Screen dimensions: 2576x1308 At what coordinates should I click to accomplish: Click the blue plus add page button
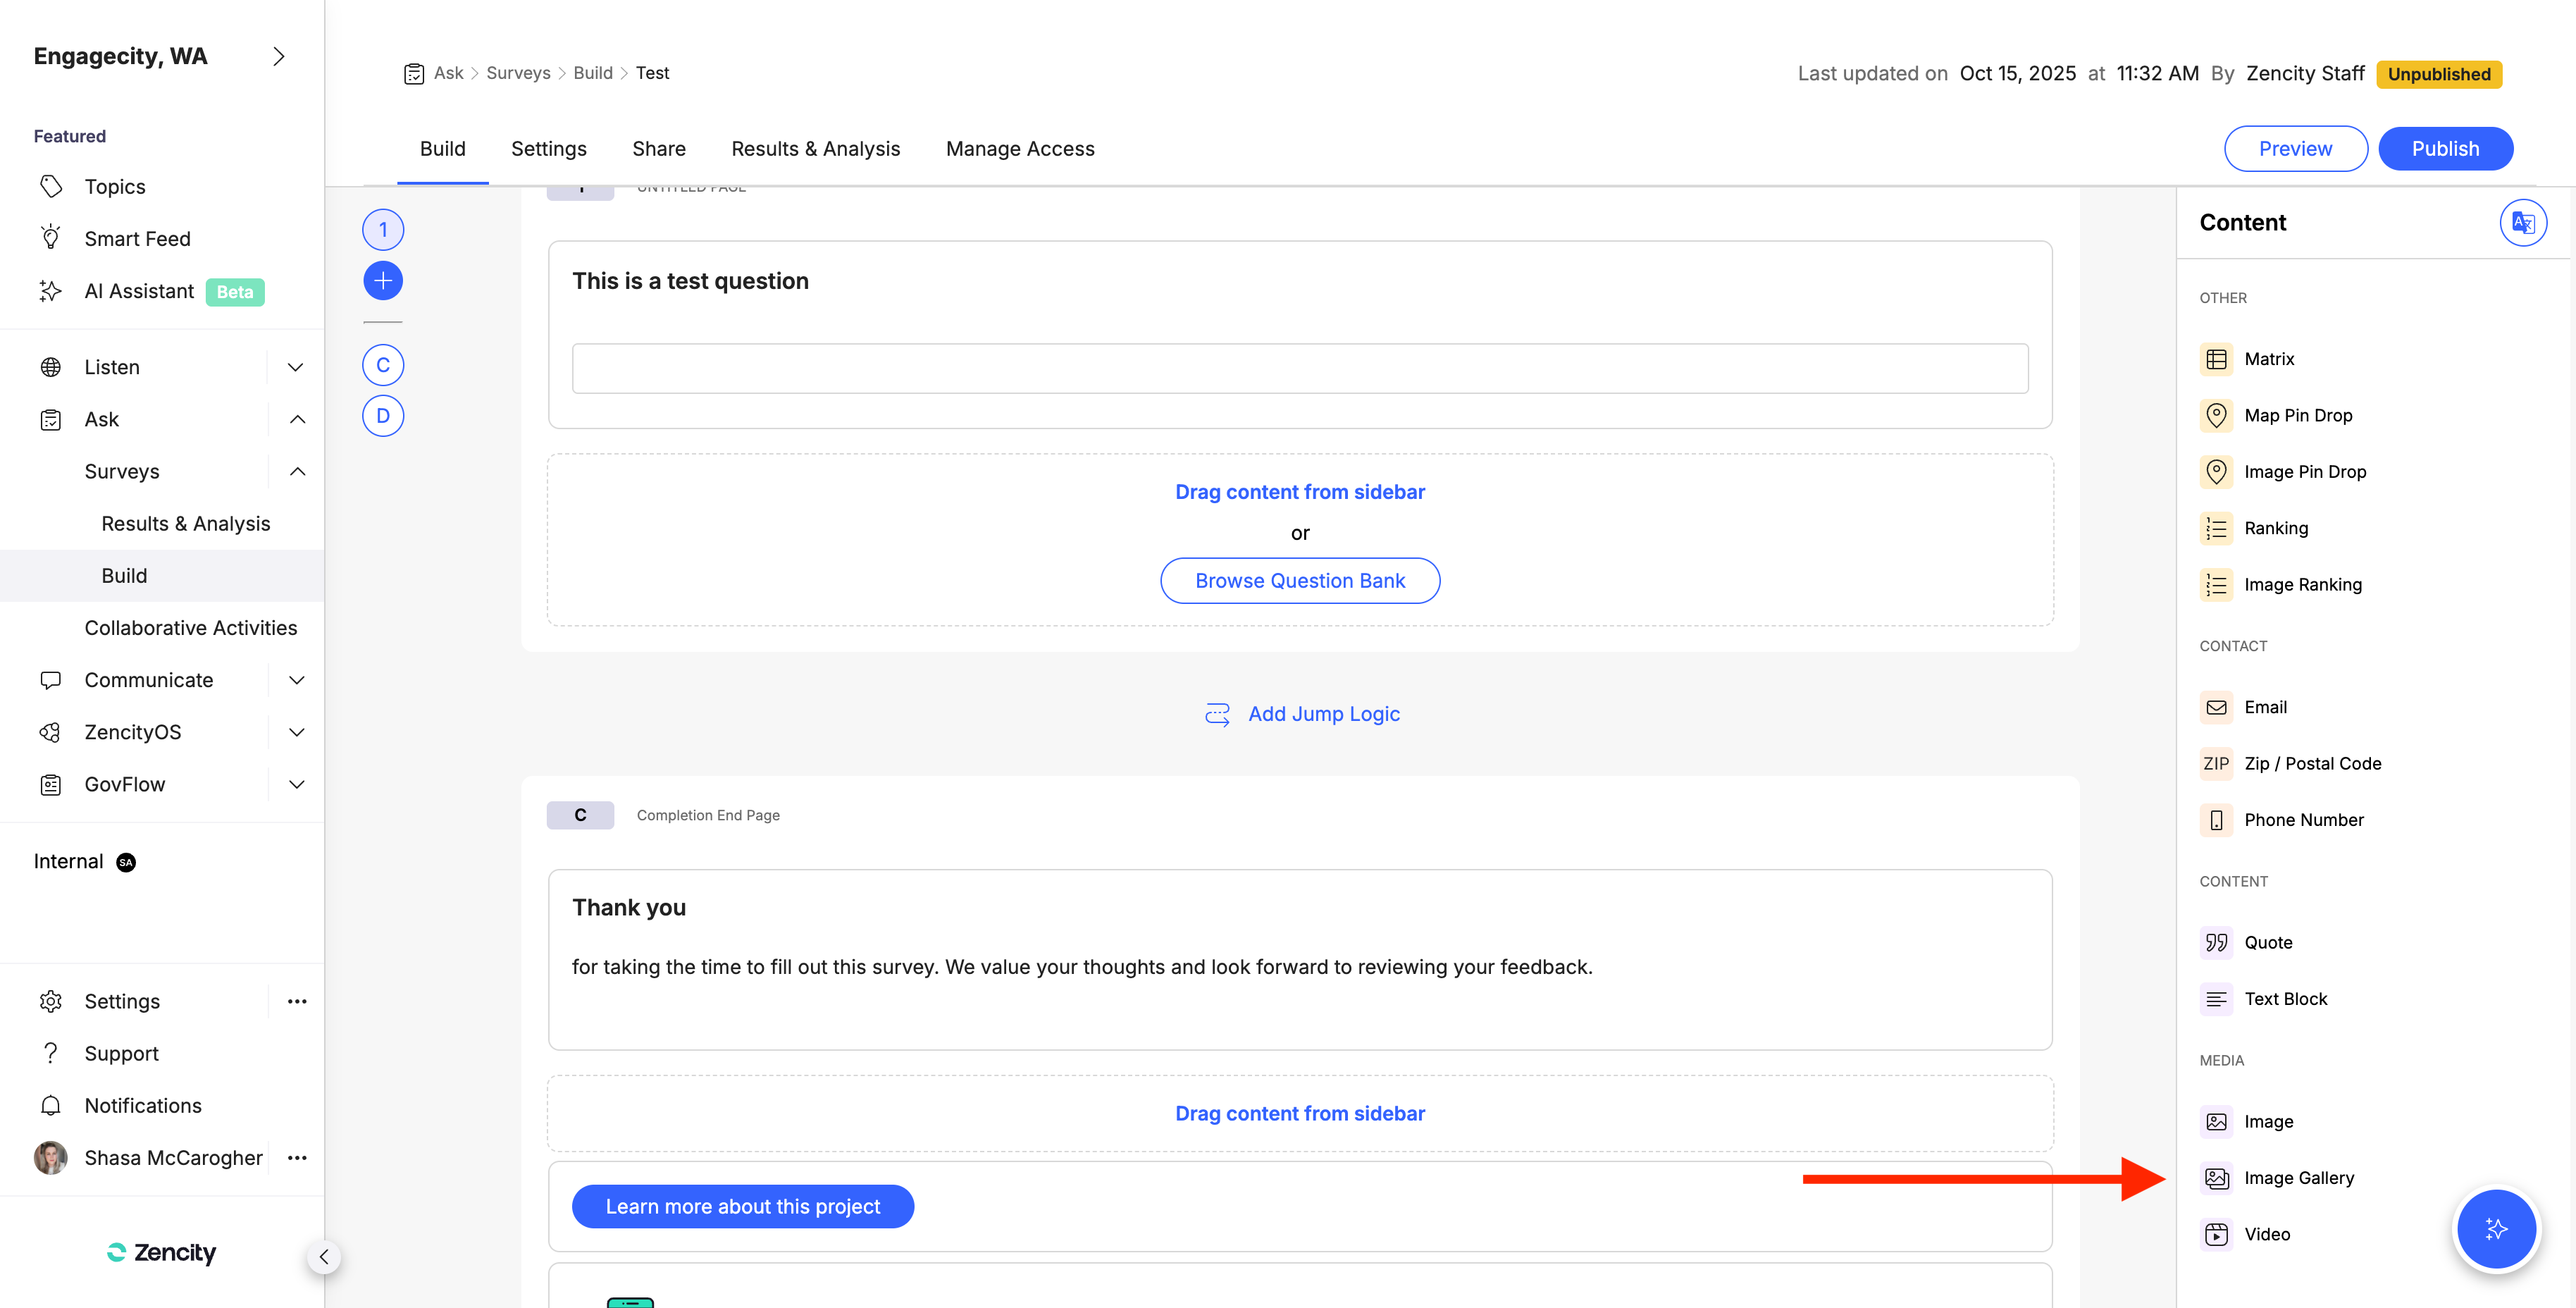(x=383, y=281)
